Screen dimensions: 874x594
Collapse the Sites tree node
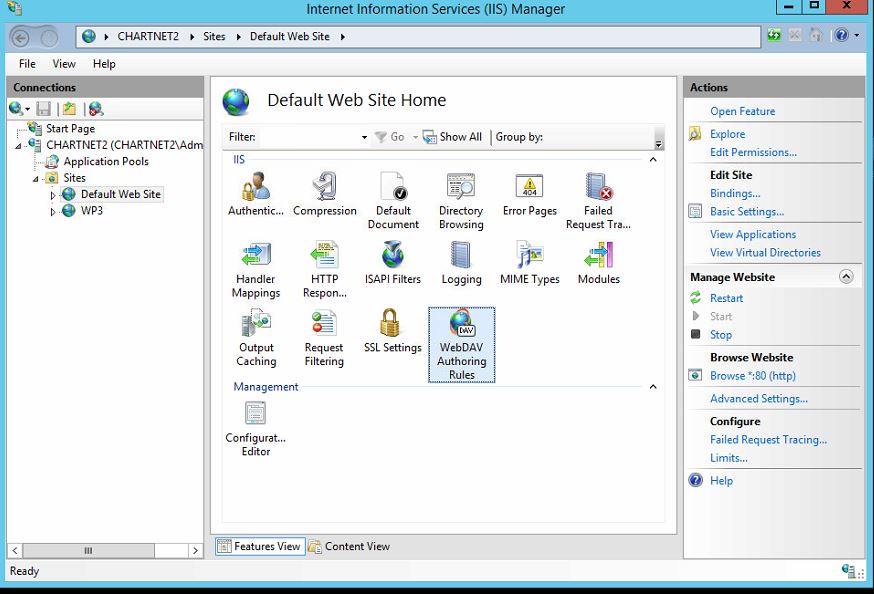(36, 179)
